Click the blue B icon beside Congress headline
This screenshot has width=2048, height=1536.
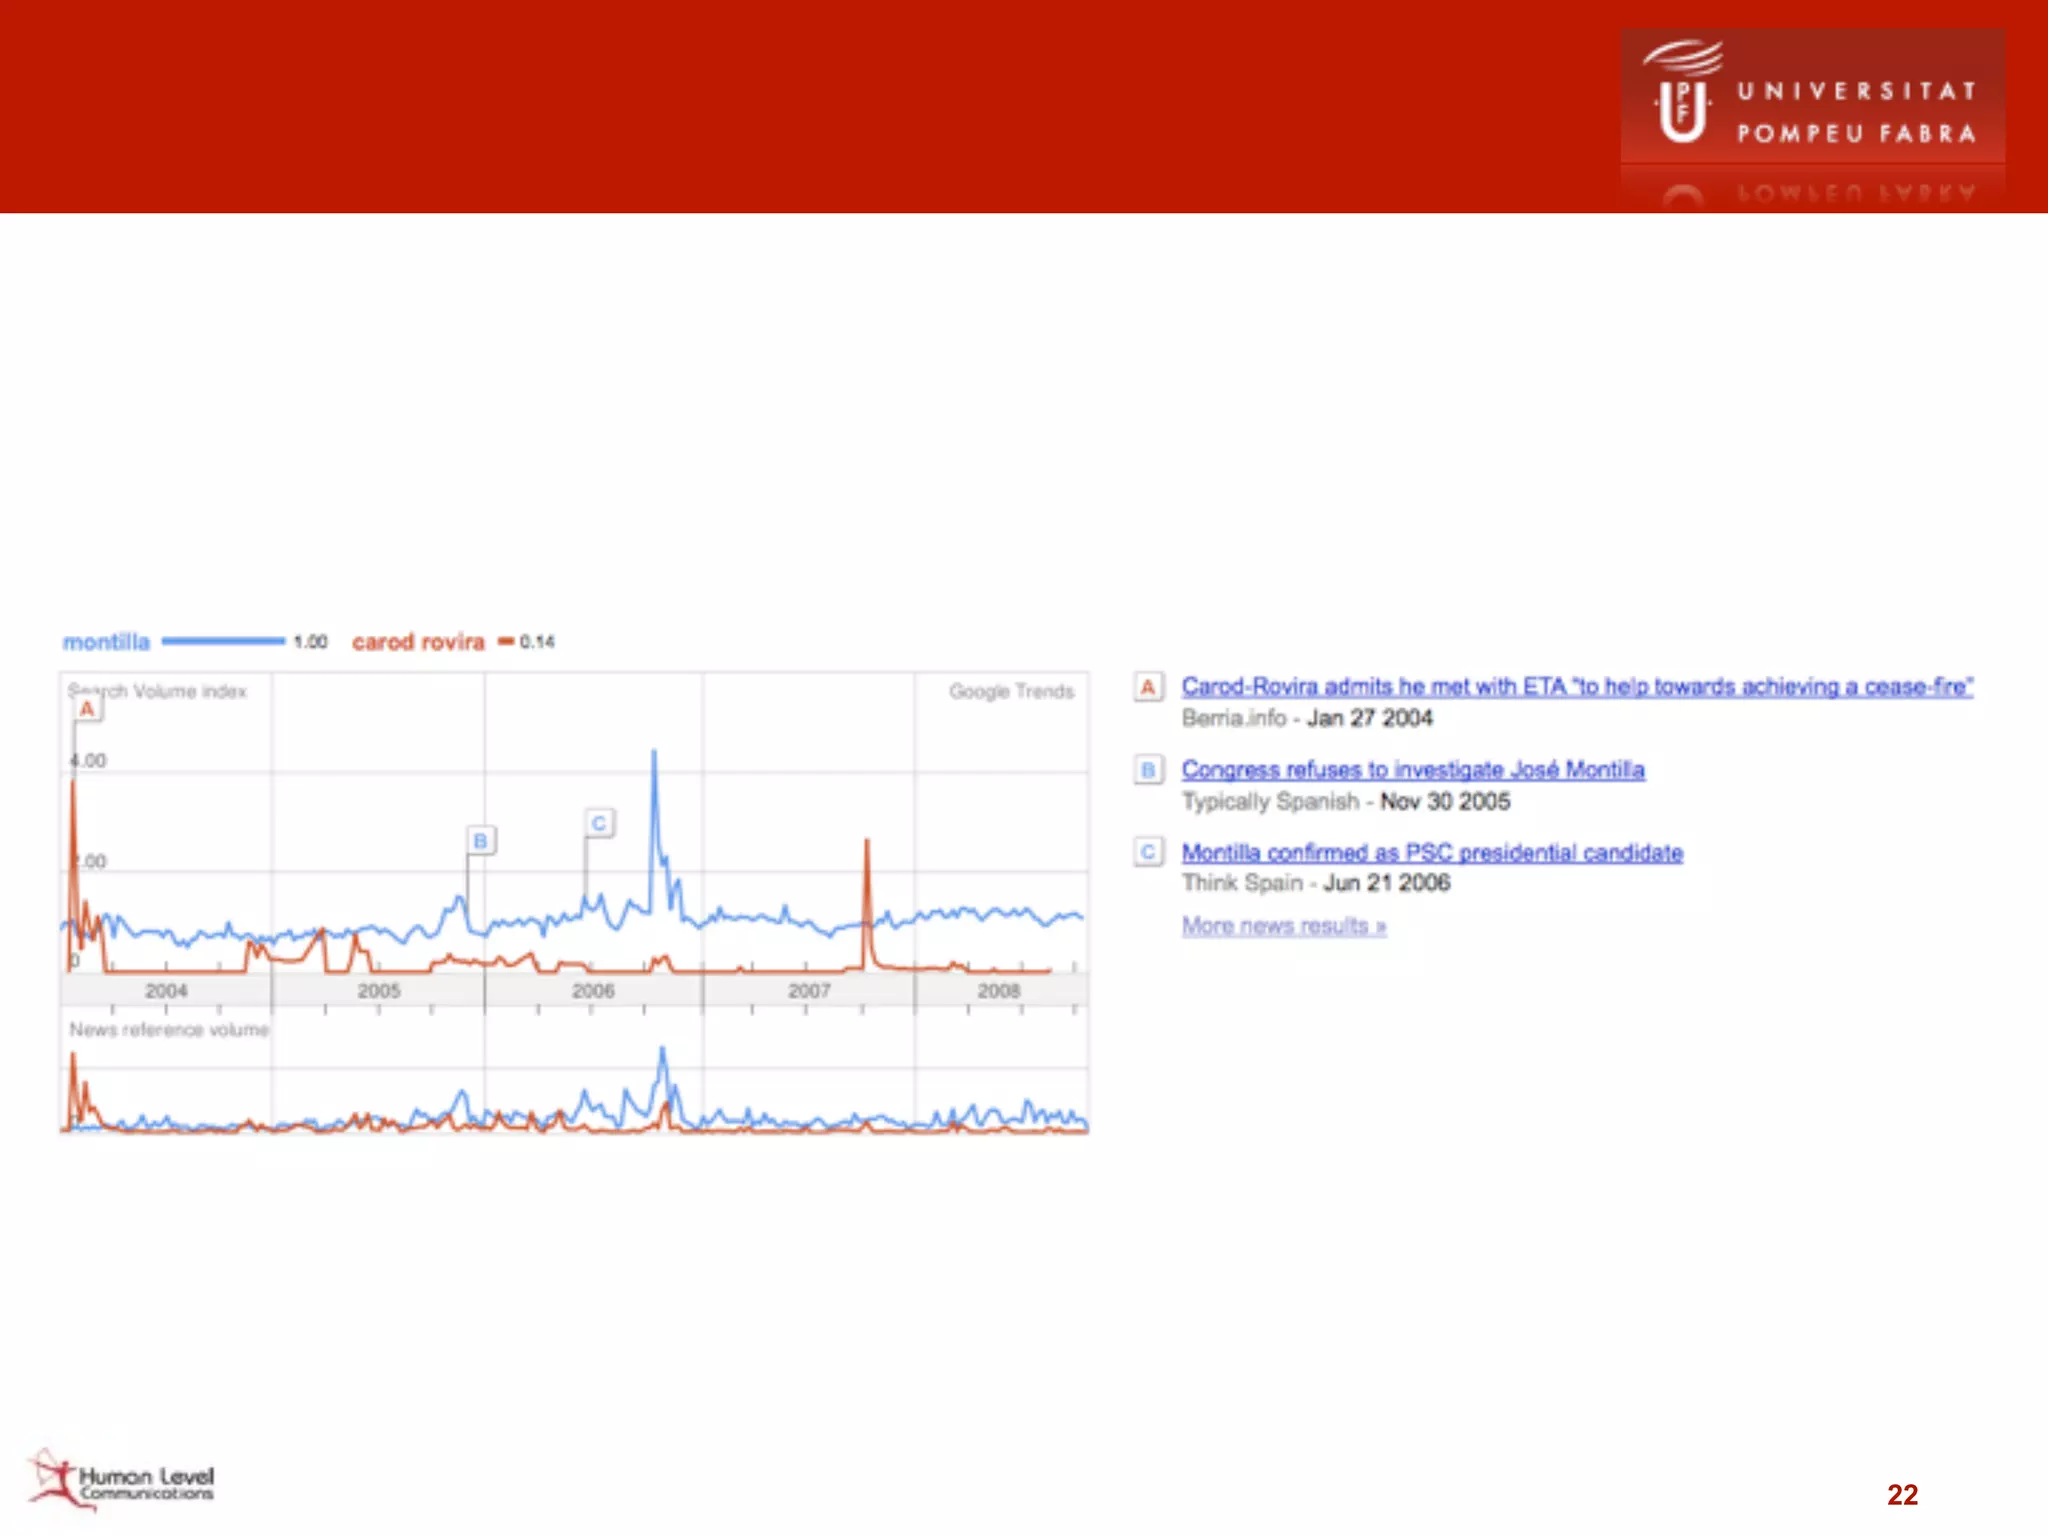(1148, 770)
